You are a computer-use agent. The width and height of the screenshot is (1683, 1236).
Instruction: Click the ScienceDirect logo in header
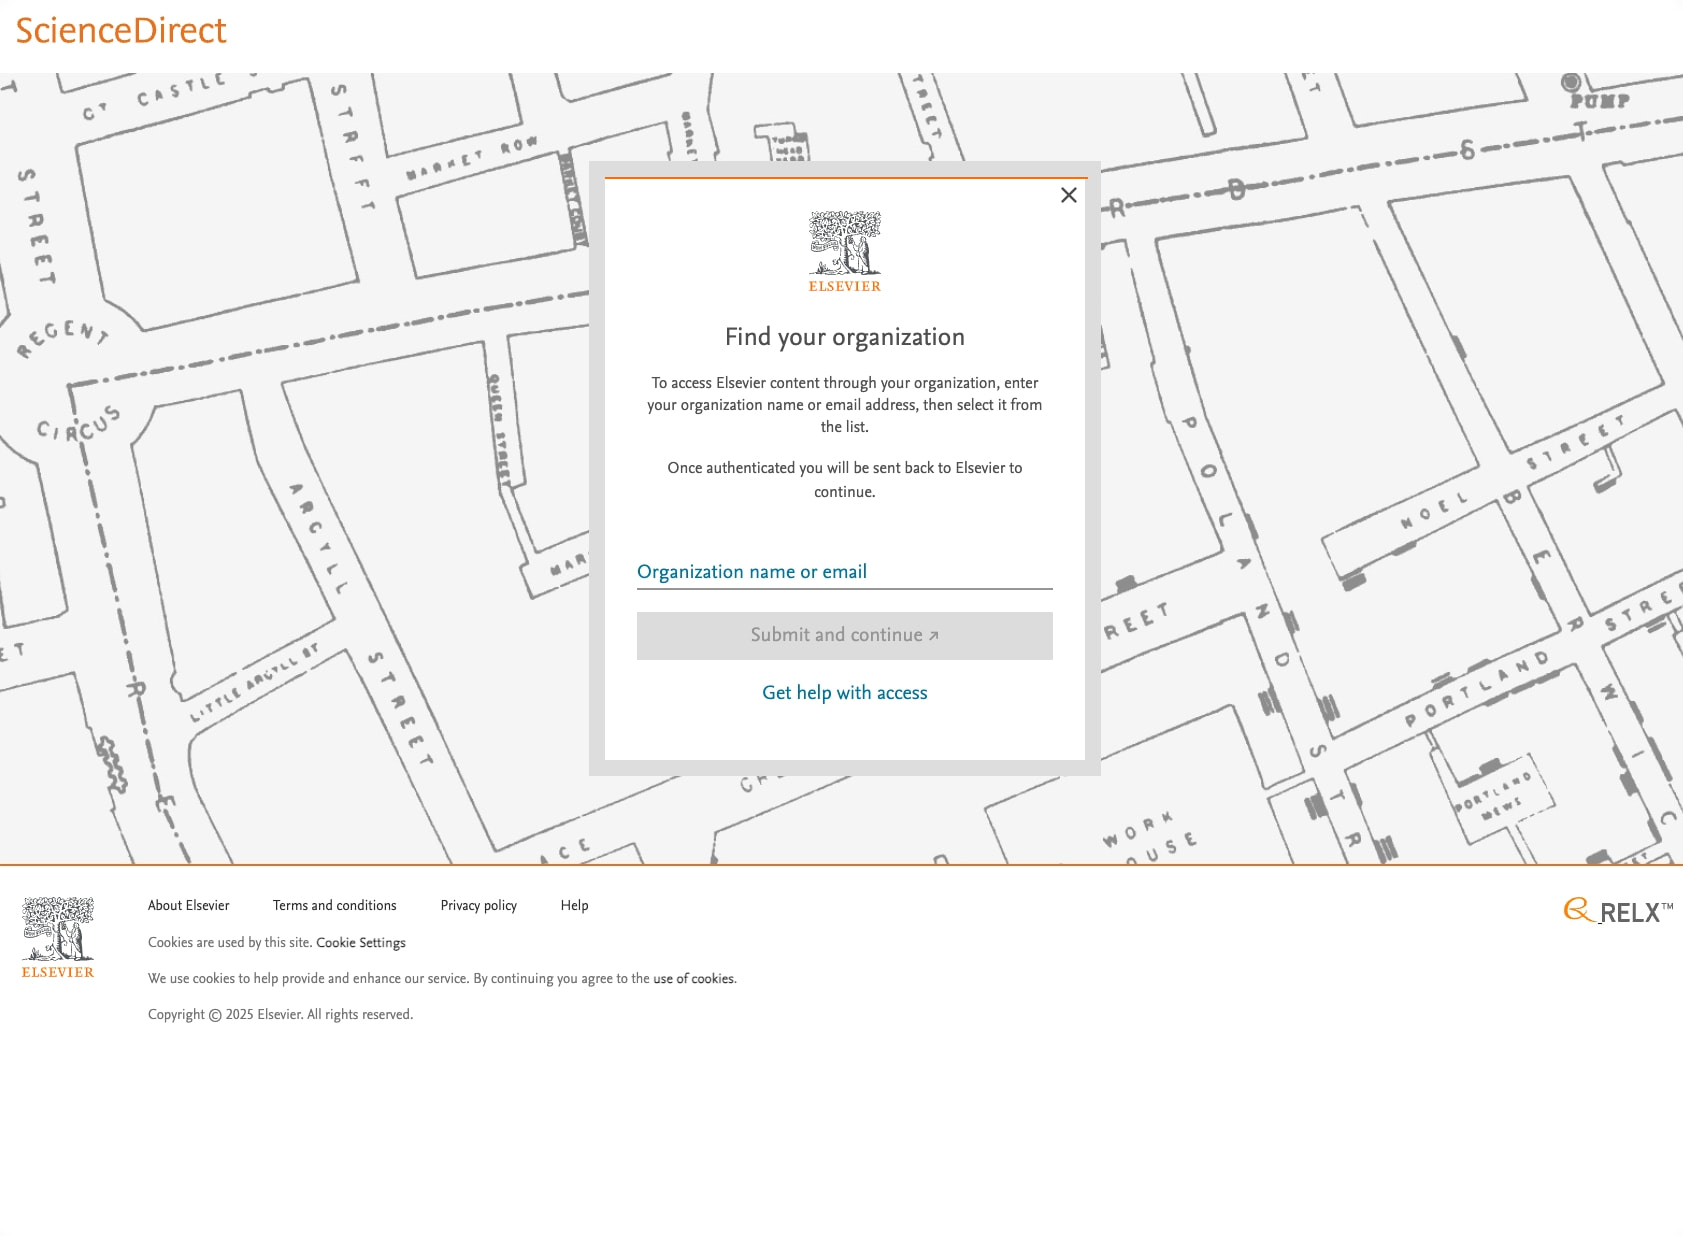(121, 31)
